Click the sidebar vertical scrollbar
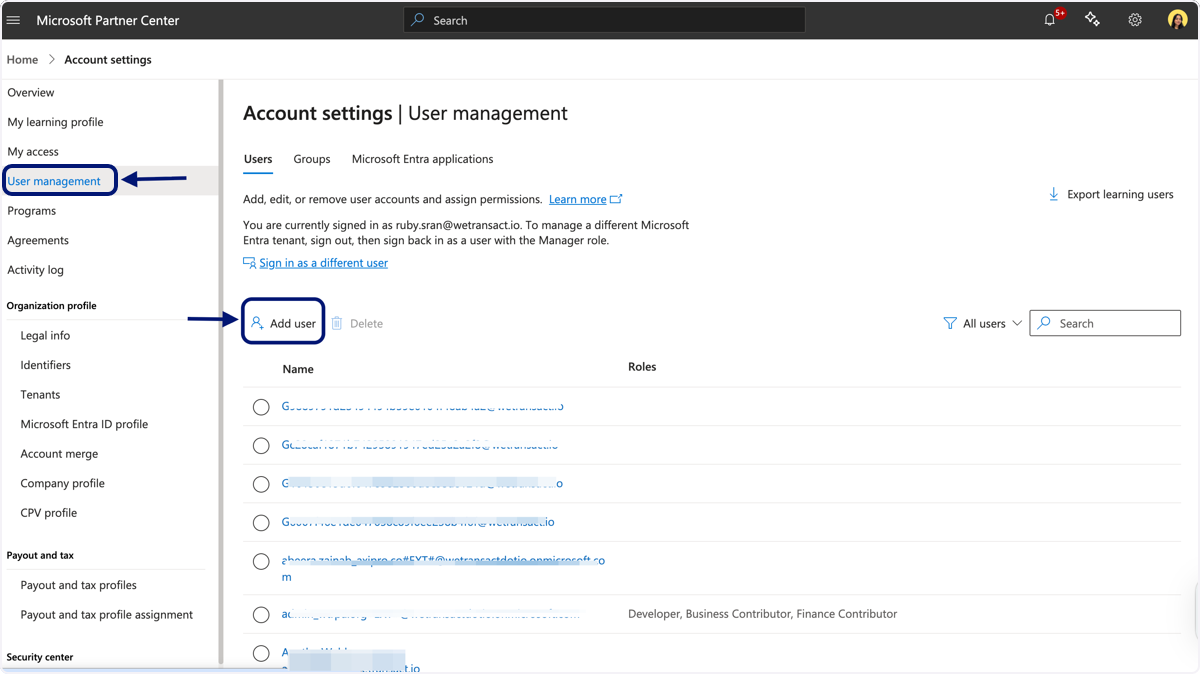The image size is (1200, 674). [220, 370]
